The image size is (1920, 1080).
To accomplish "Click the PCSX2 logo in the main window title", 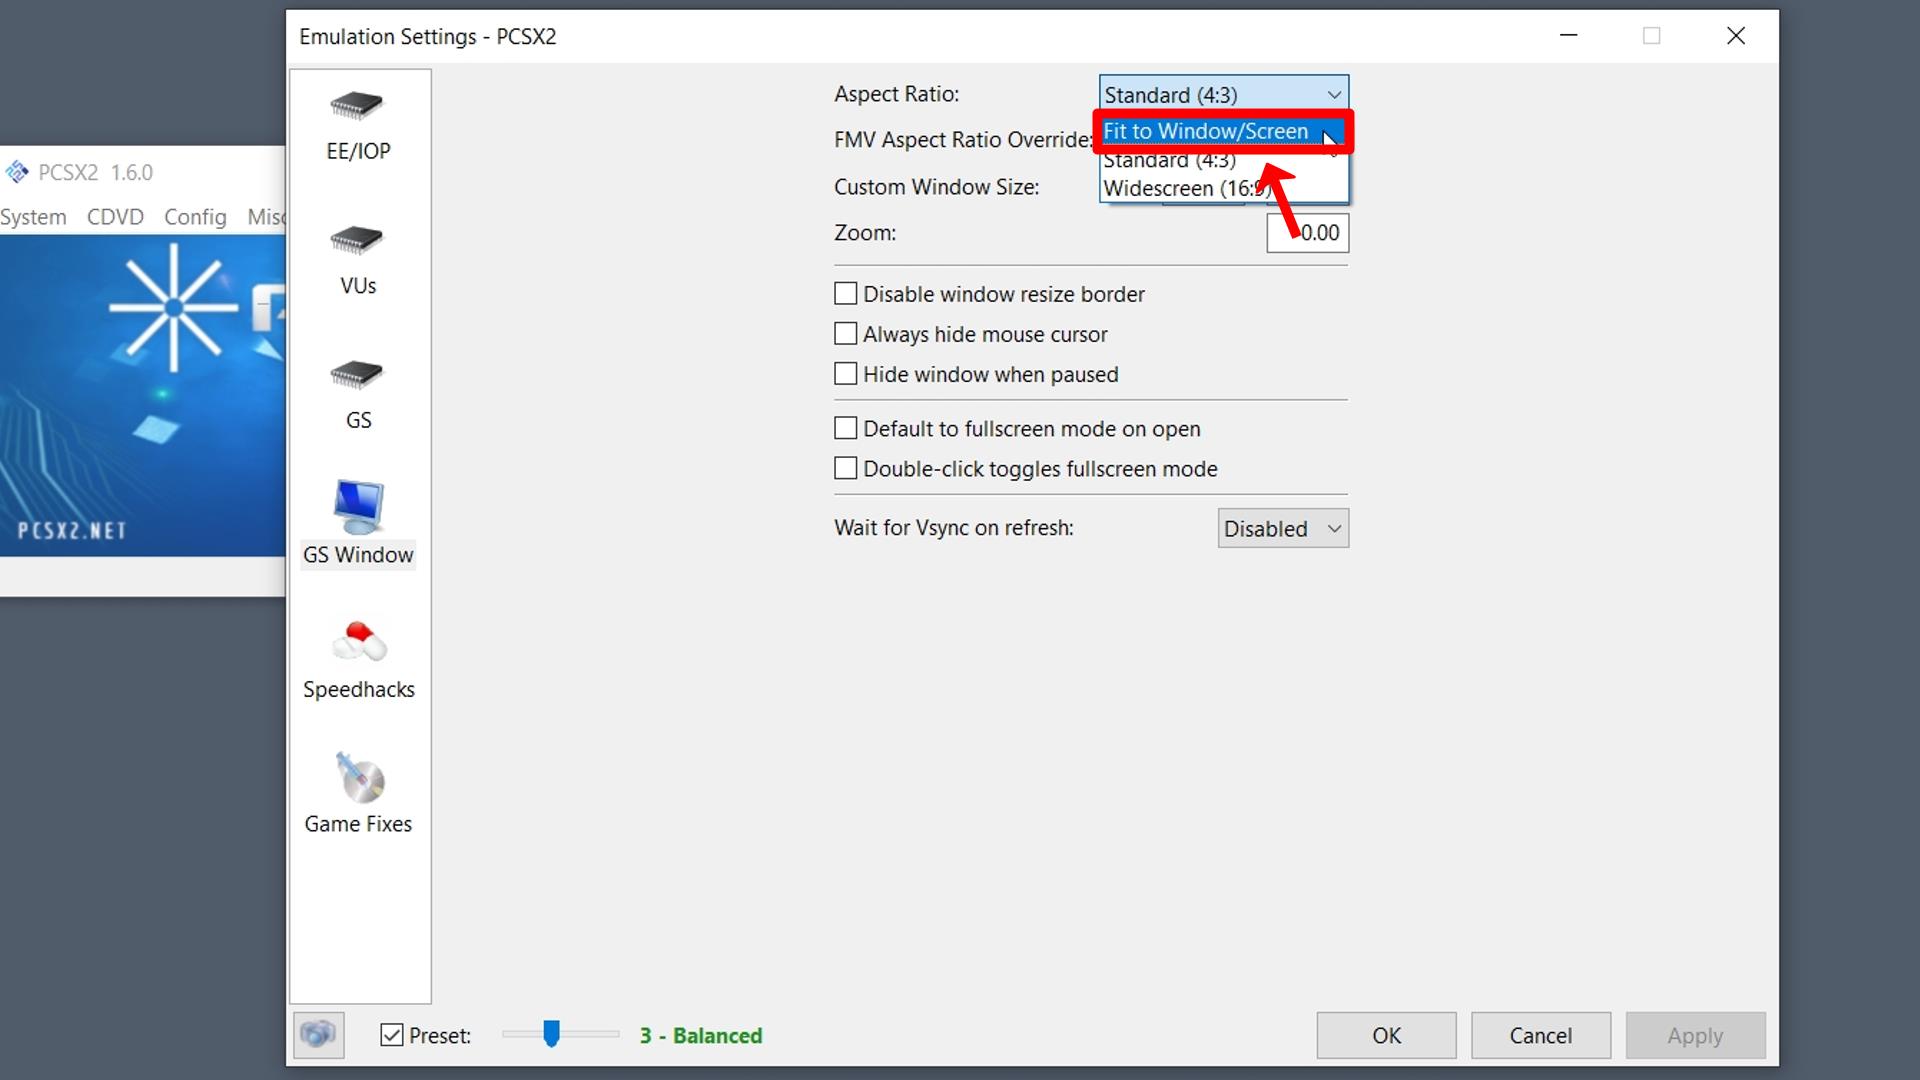I will coord(17,172).
